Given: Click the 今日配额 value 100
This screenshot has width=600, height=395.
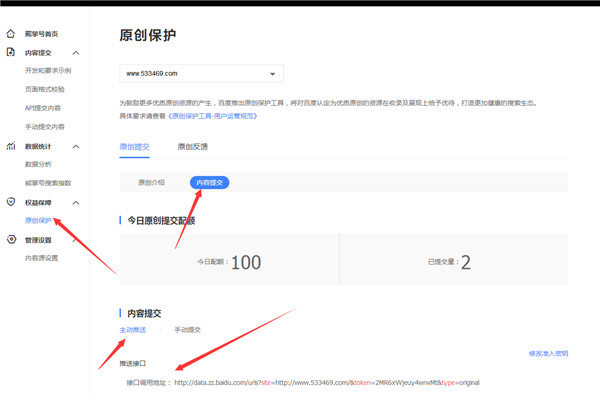Looking at the screenshot, I should click(x=246, y=263).
